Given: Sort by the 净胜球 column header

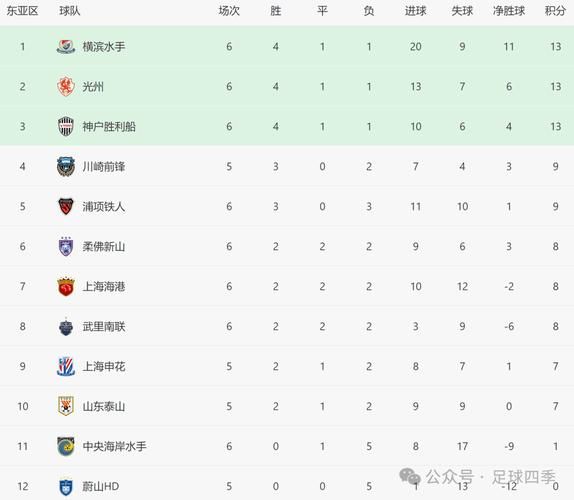Looking at the screenshot, I should click(509, 11).
